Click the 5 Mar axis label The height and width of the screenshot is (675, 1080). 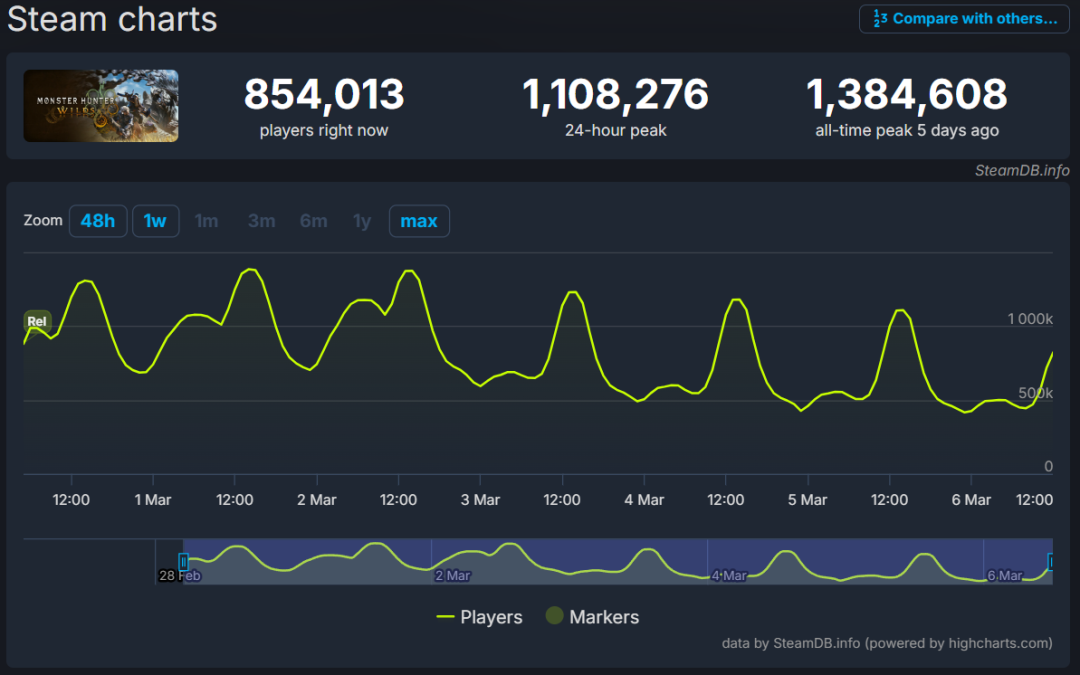[807, 500]
